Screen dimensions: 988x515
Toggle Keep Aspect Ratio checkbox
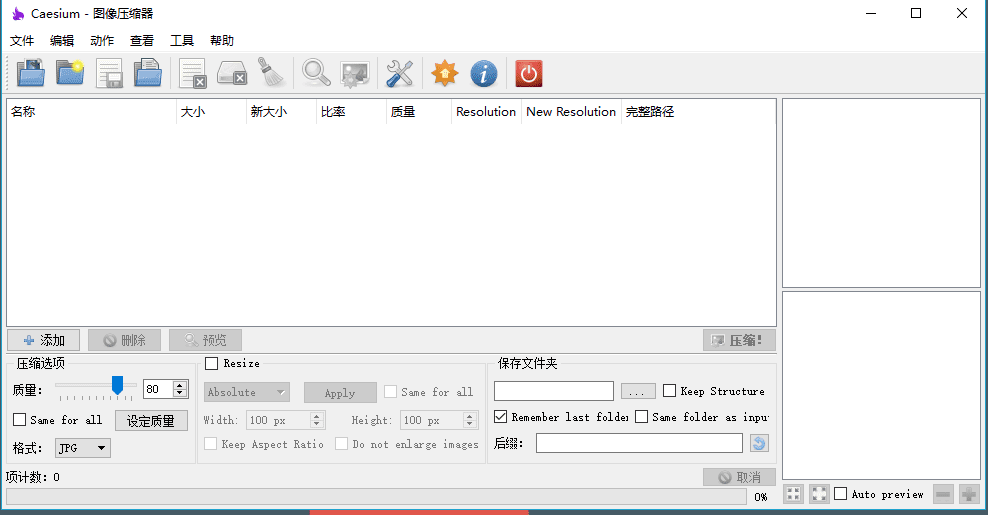tap(210, 444)
